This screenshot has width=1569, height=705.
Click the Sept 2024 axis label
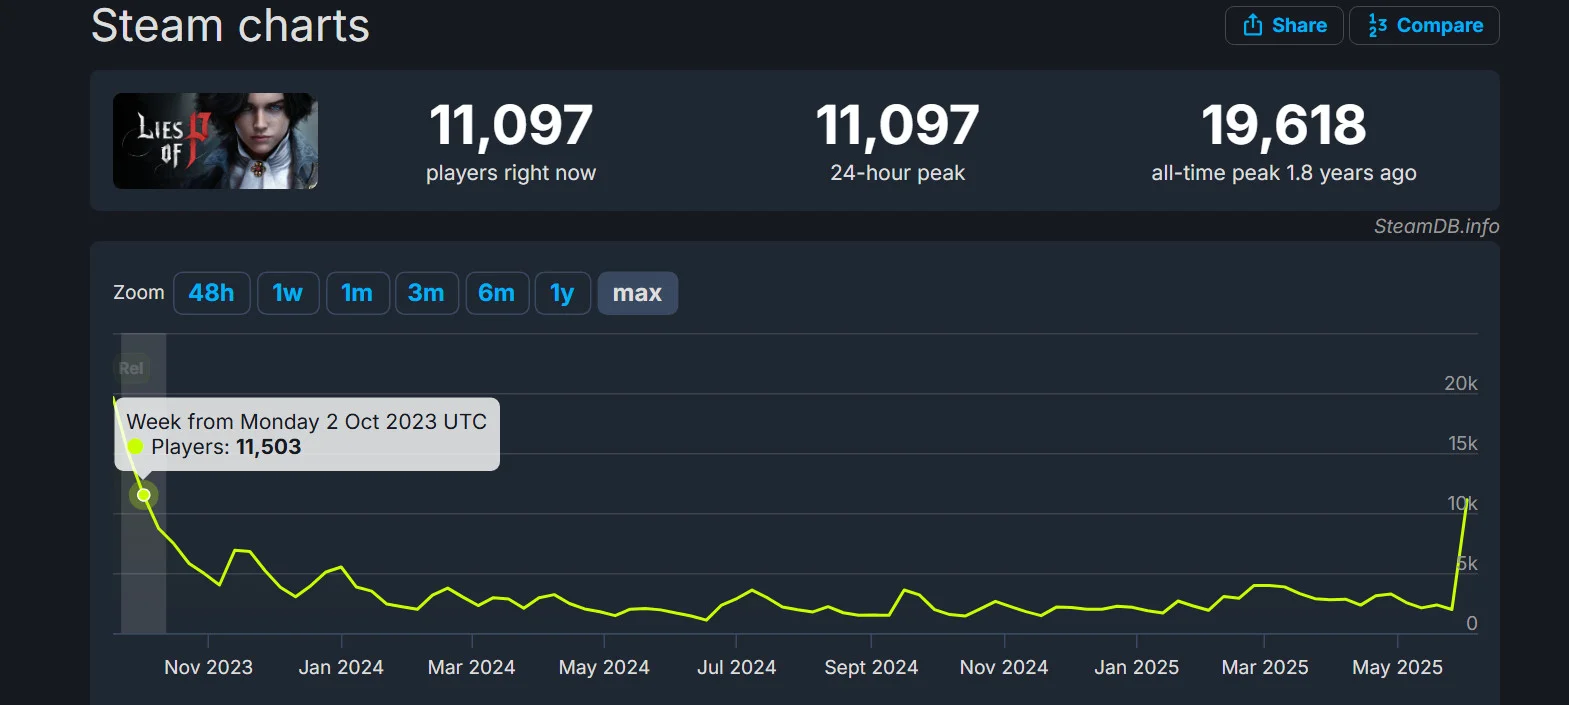point(871,667)
